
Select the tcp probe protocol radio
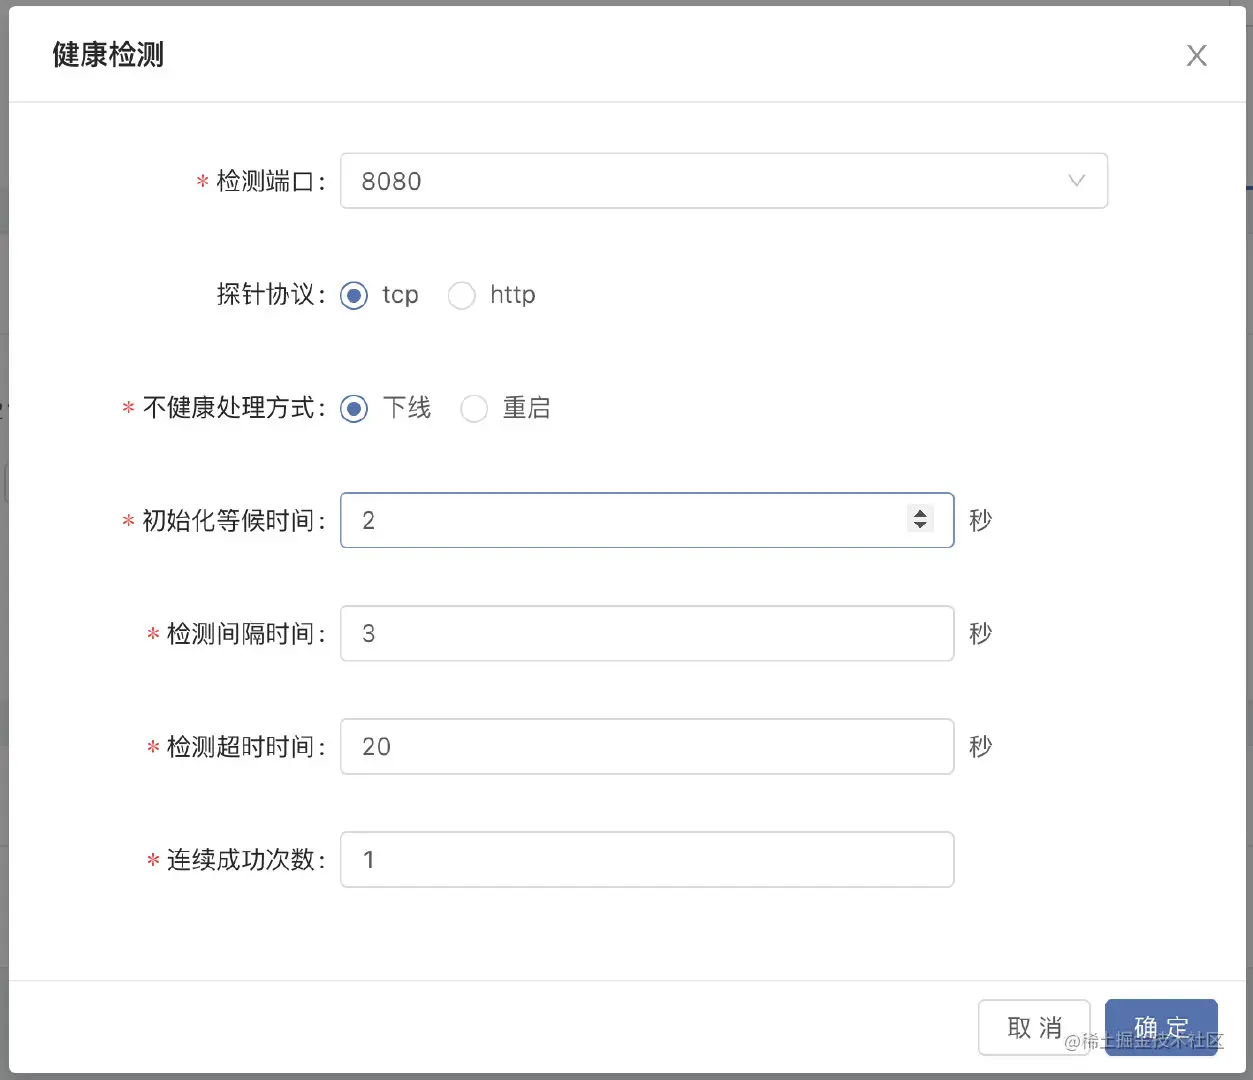pos(354,295)
